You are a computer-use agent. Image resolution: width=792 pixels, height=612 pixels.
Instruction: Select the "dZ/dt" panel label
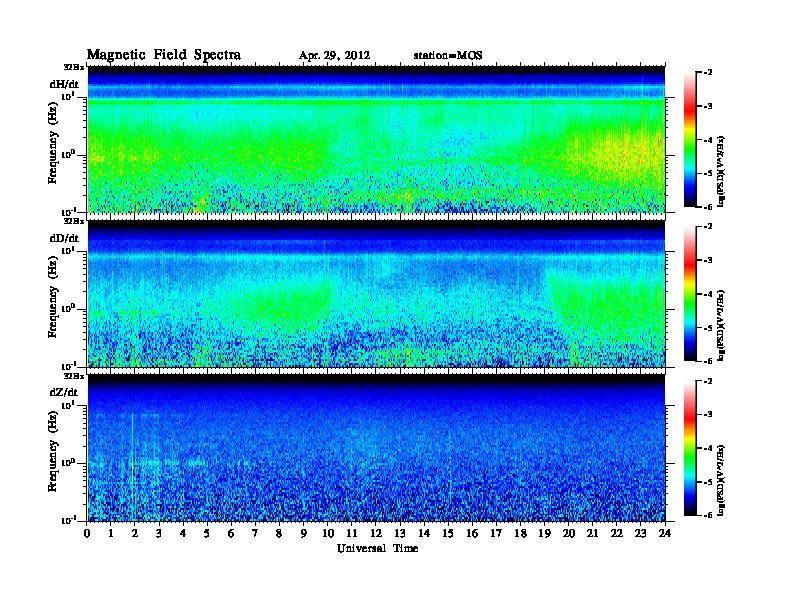coord(64,392)
